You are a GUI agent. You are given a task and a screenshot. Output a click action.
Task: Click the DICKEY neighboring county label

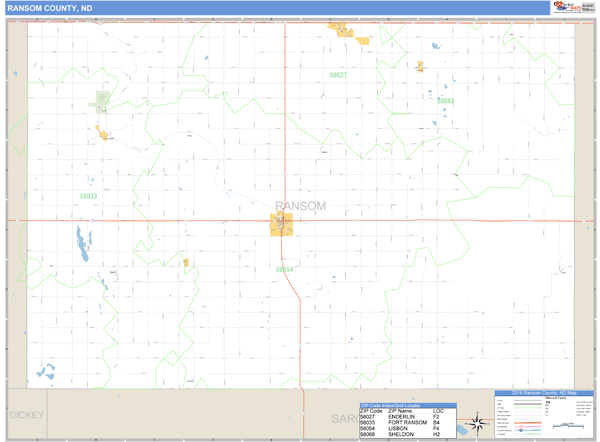[27, 414]
